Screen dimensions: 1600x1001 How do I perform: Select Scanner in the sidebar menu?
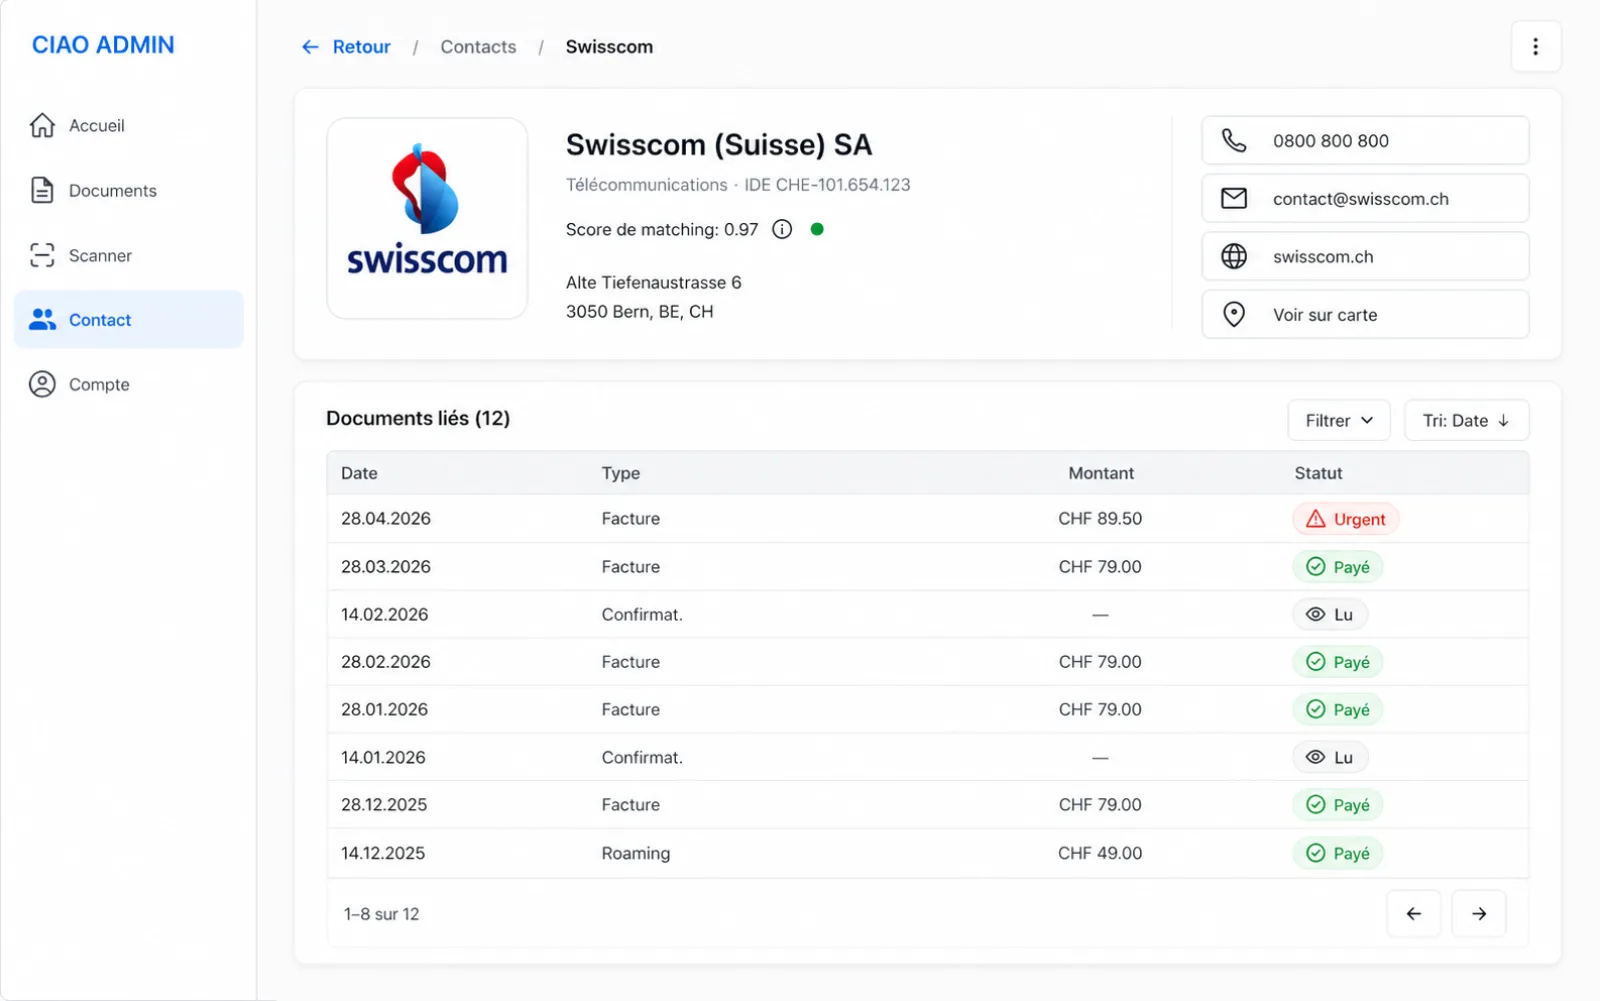[x=129, y=255]
